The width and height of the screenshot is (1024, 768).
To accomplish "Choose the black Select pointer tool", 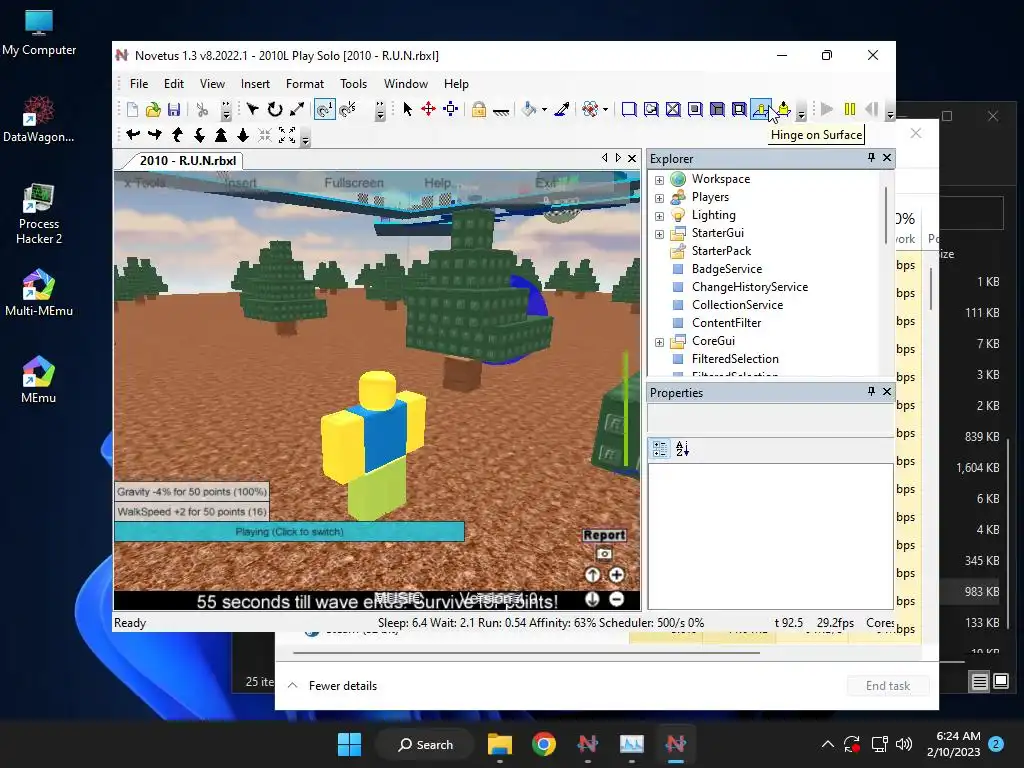I will tap(408, 110).
